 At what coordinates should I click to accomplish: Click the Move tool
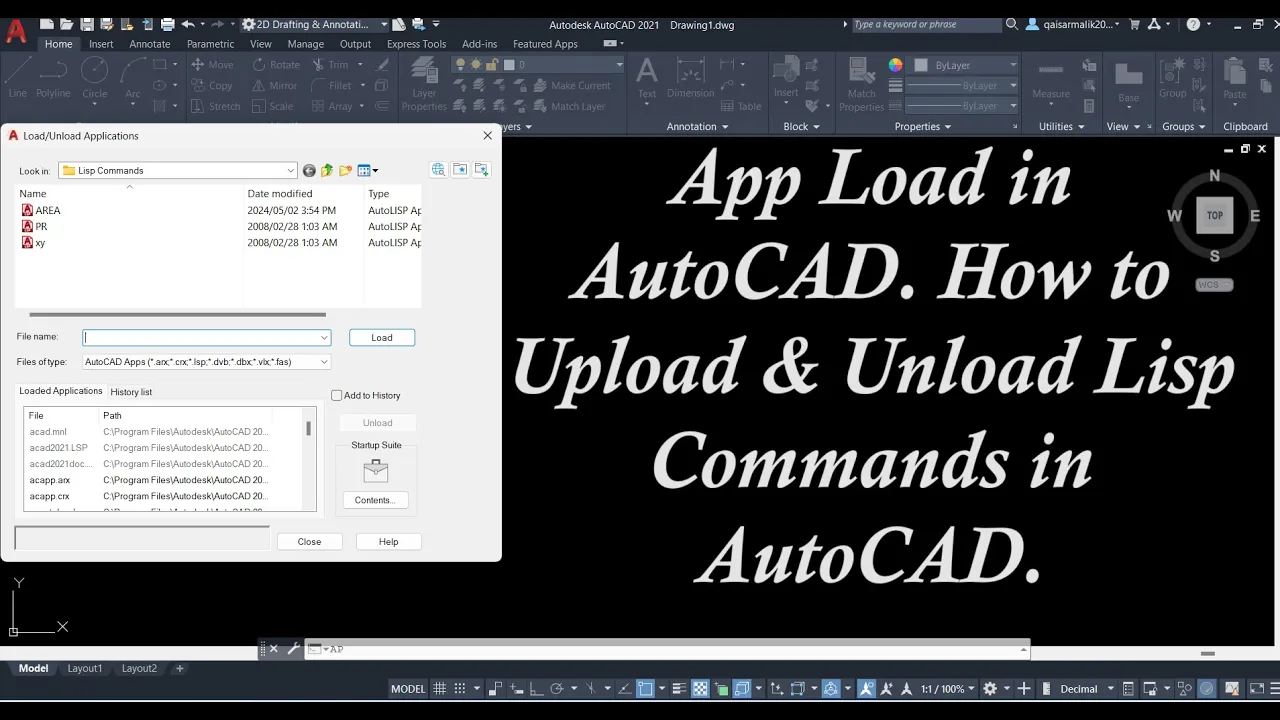212,65
